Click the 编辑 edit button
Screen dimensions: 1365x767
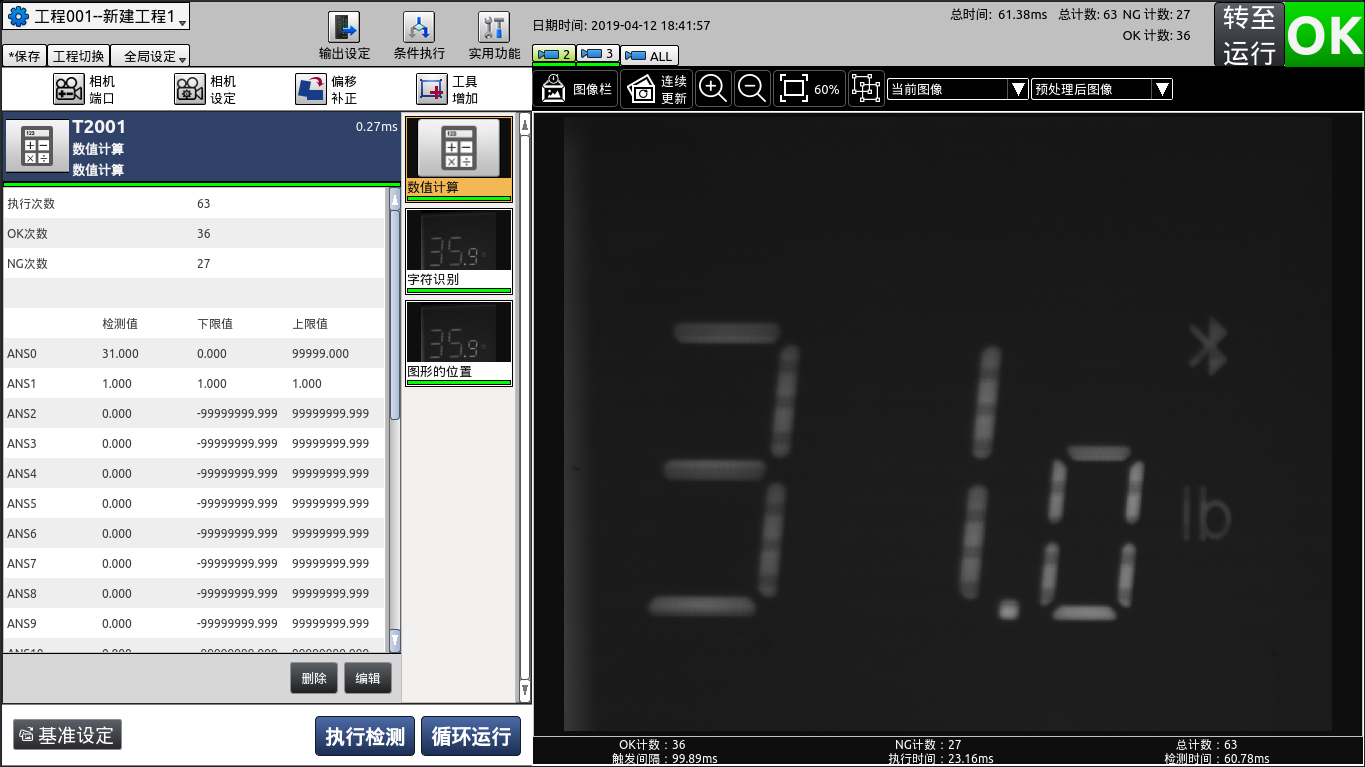coord(368,678)
